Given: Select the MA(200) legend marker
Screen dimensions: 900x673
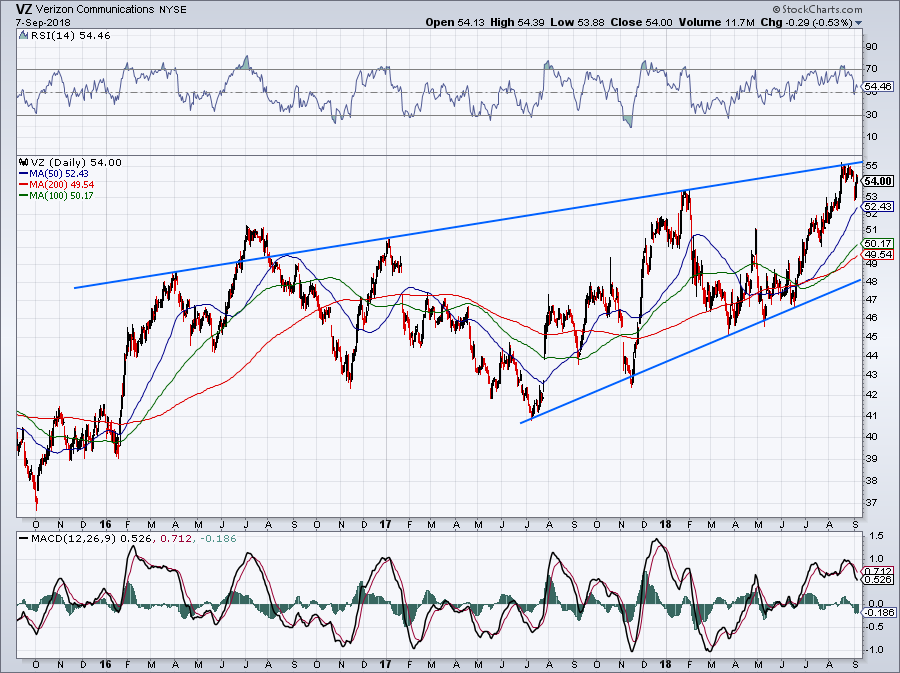Looking at the screenshot, I should [x=24, y=184].
